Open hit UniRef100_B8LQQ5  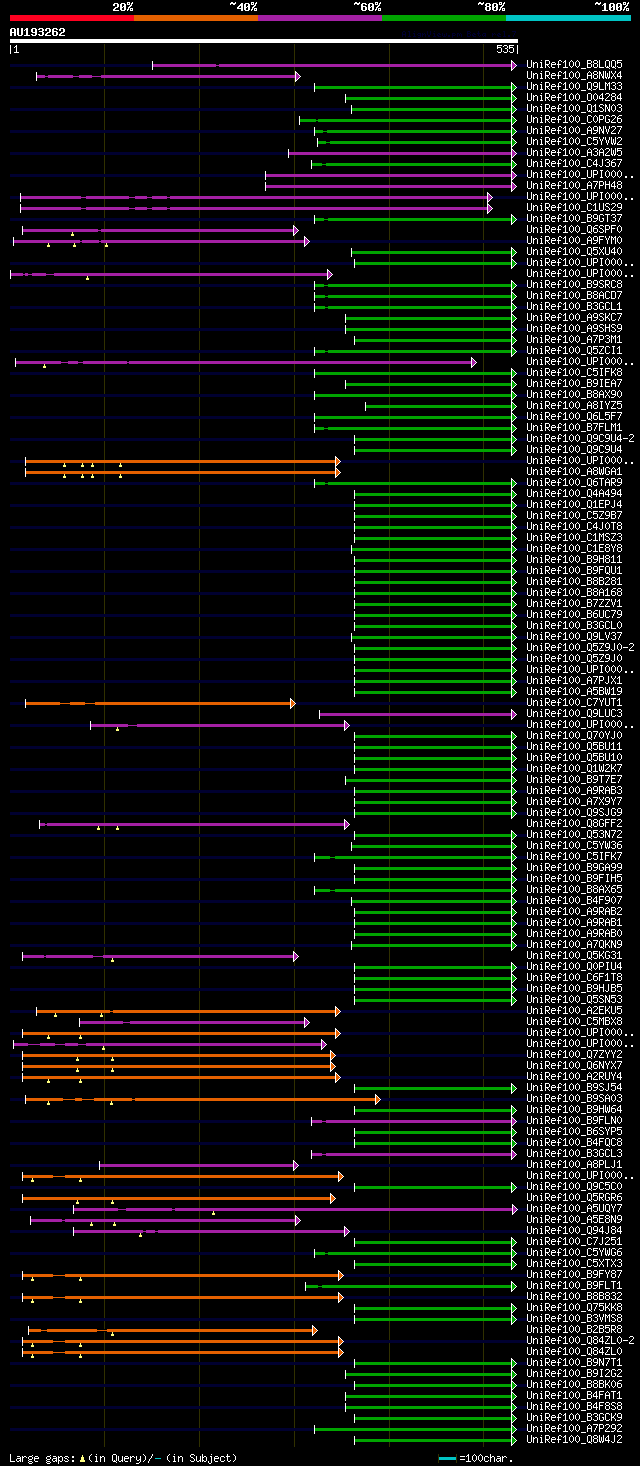[574, 65]
